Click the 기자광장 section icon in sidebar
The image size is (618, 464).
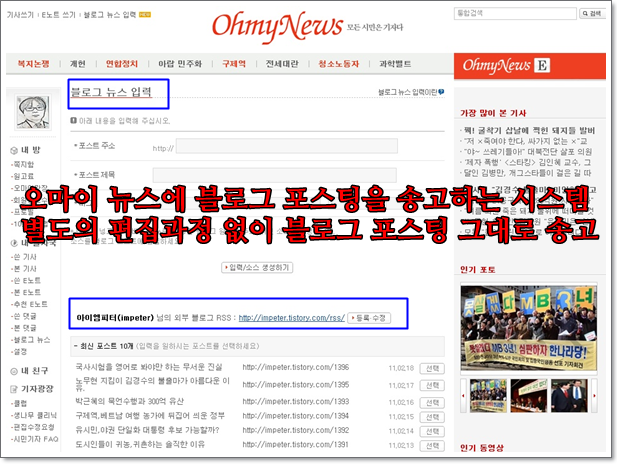point(14,389)
